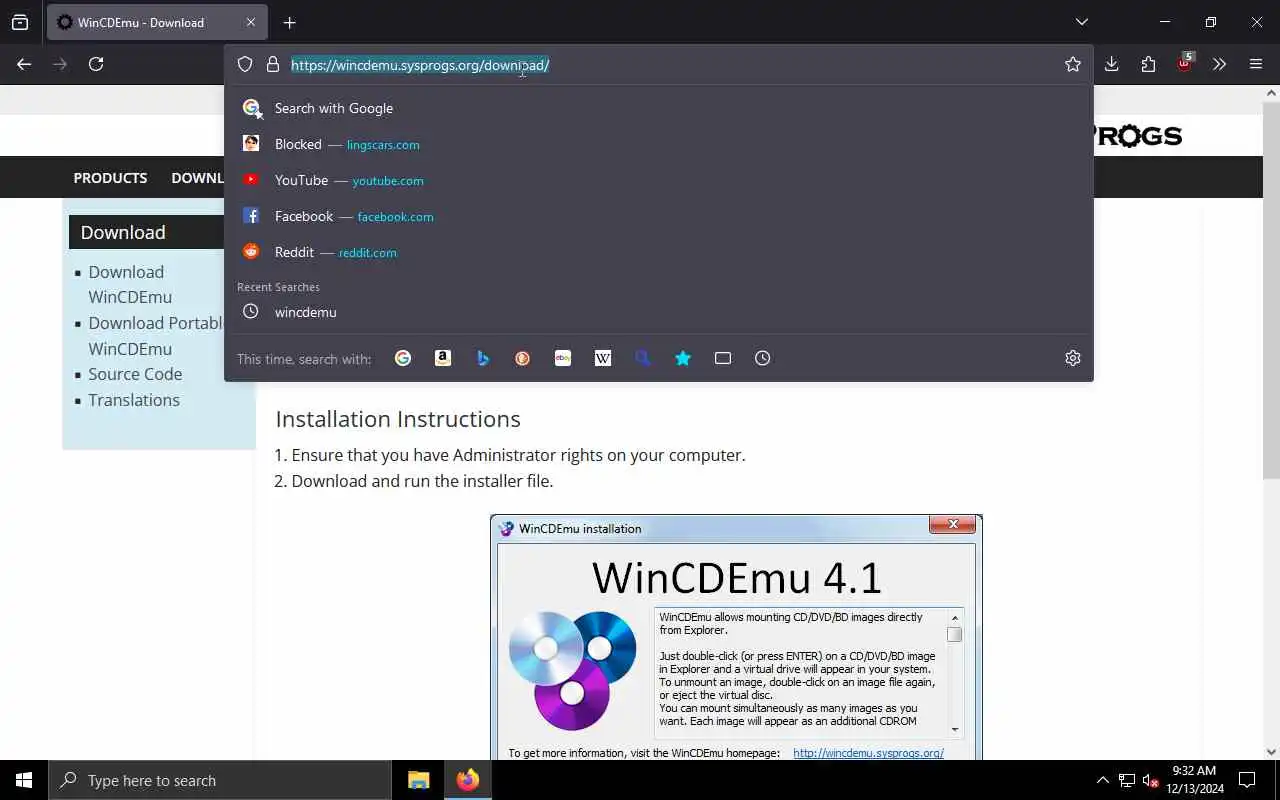
Task: Open the Firefox application menu
Action: (x=1256, y=64)
